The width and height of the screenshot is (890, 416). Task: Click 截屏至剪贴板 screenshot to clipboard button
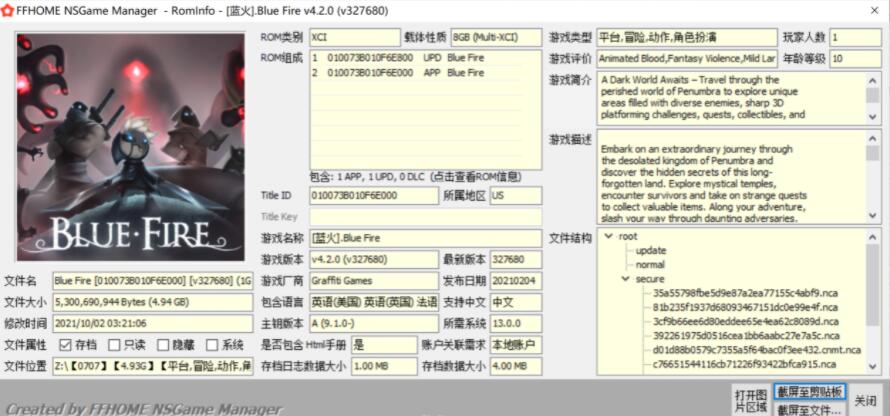point(809,392)
